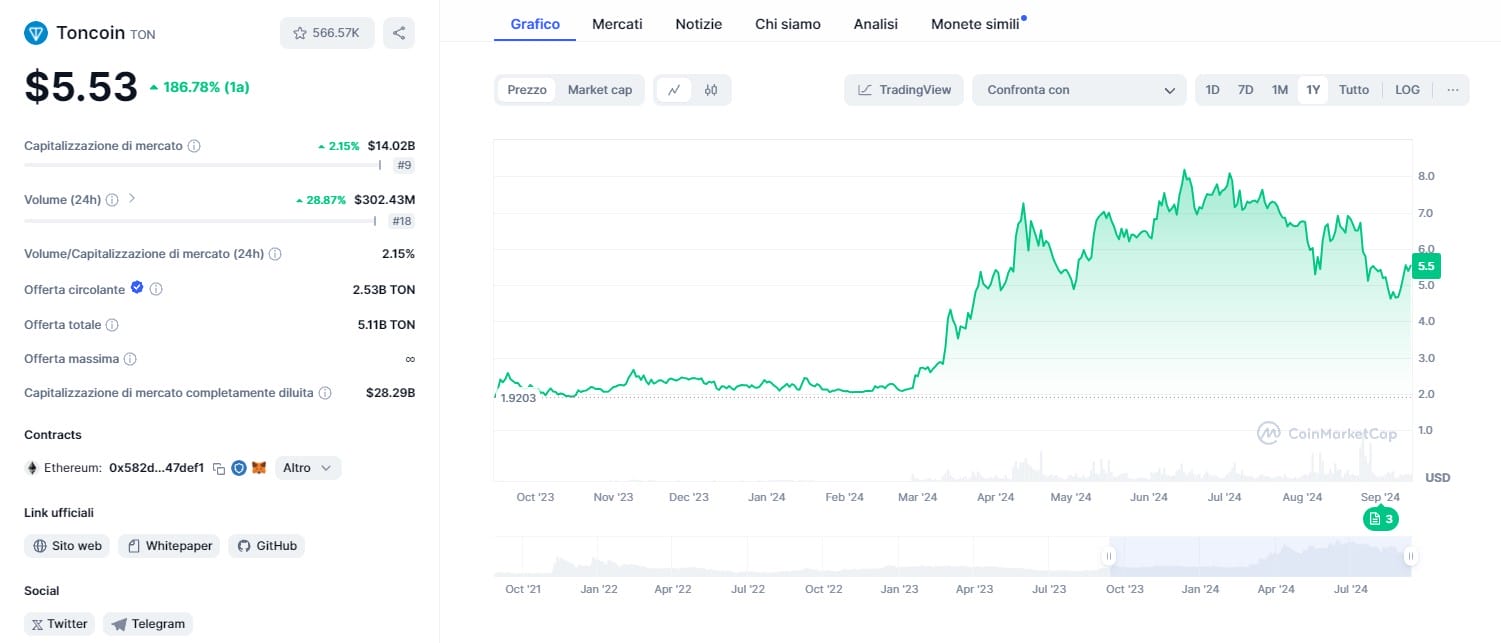Click verified badge next to Offerta circolante
1501x643 pixels.
pyautogui.click(x=137, y=288)
